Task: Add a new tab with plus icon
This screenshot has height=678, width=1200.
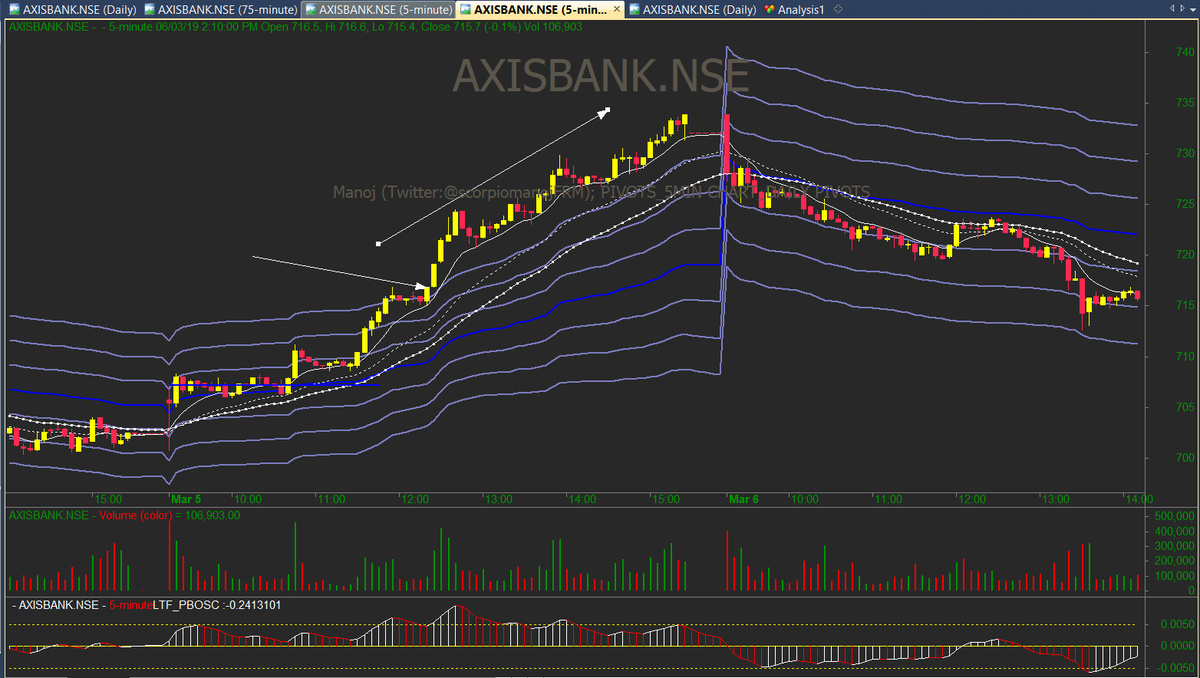Action: pos(838,9)
